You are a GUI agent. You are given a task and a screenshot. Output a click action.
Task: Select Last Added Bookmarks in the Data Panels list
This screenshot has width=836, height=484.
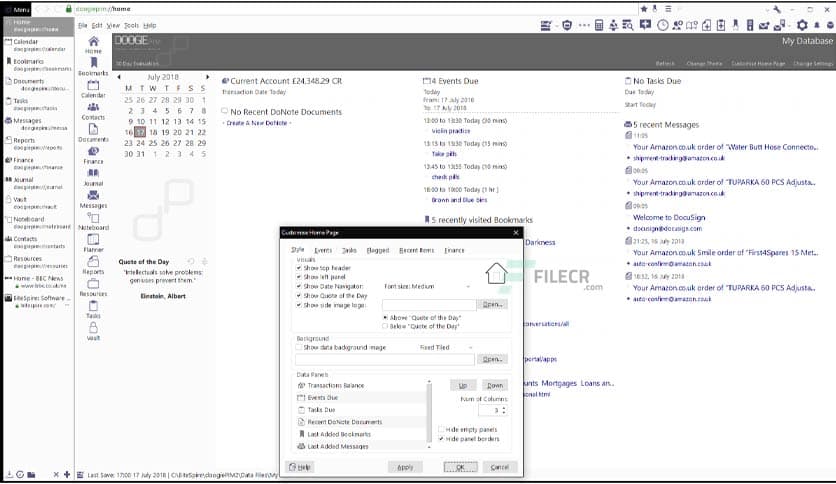point(360,434)
